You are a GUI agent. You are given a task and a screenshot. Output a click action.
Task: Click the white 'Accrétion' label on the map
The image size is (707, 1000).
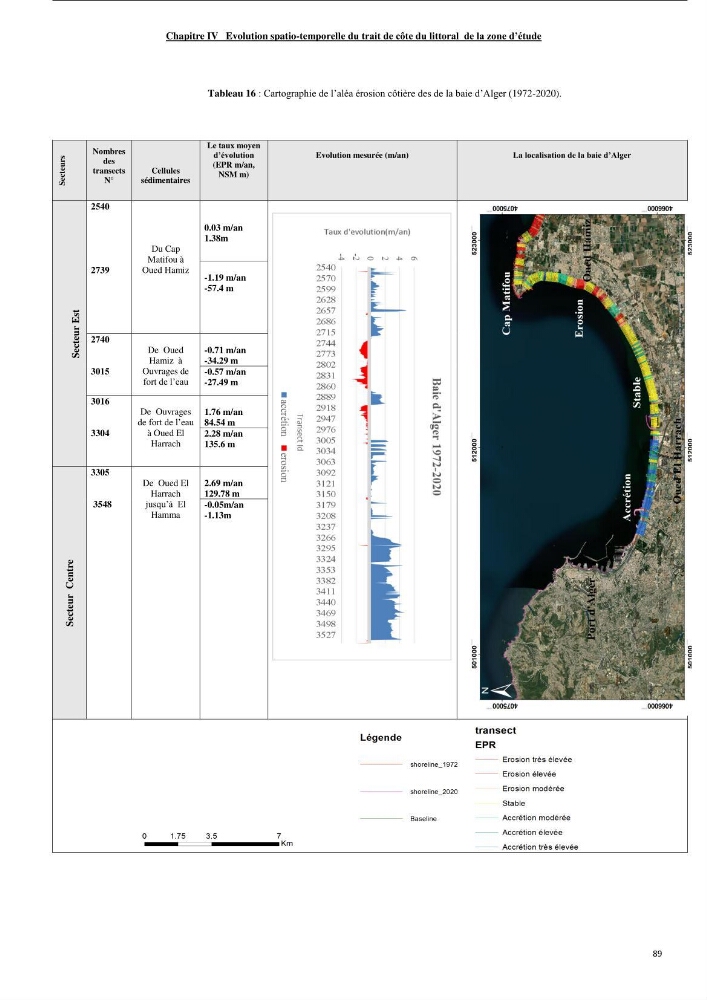627,497
